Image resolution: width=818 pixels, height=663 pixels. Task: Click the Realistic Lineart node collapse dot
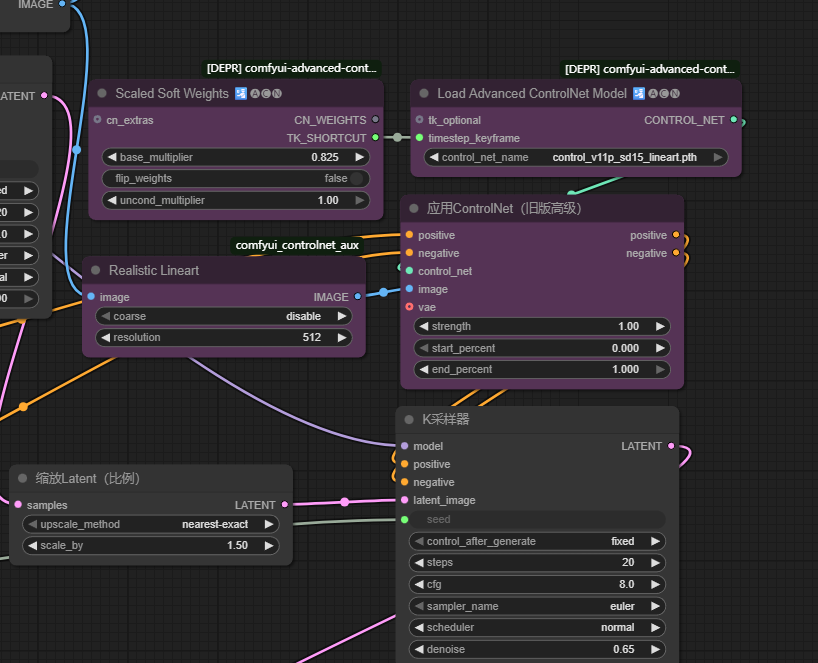click(x=96, y=270)
